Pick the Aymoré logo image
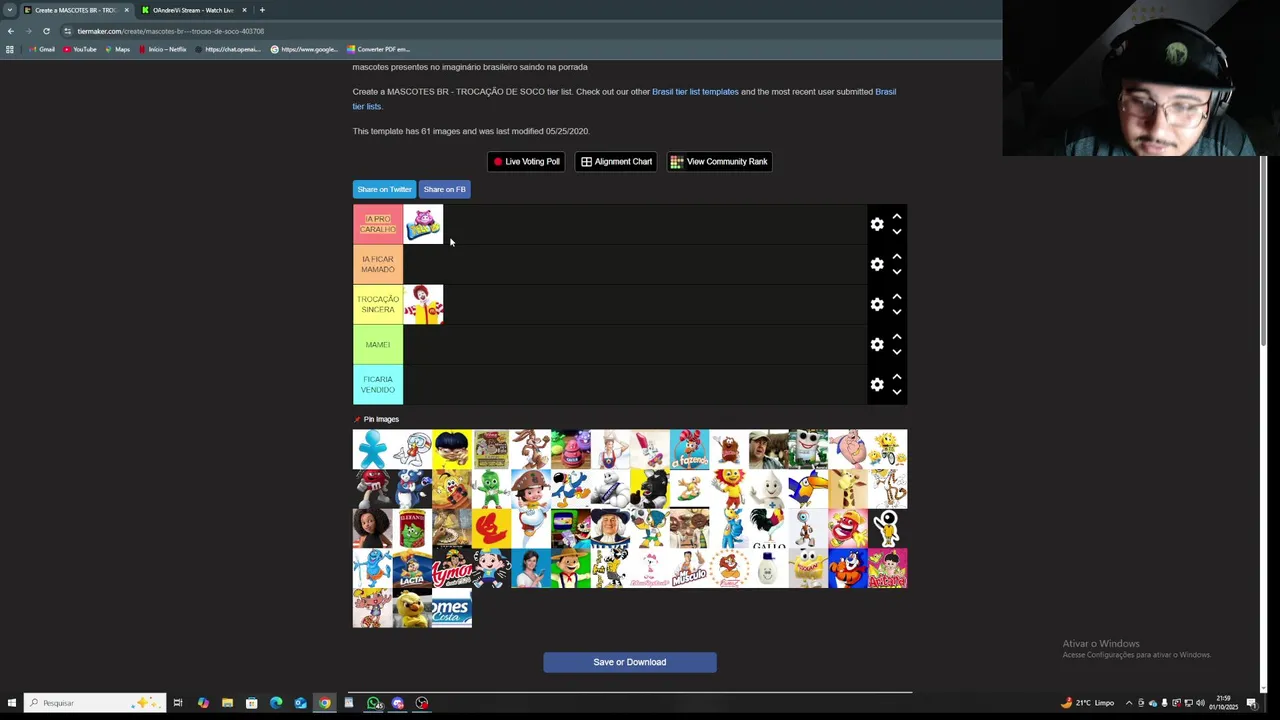The height and width of the screenshot is (720, 1280). (x=451, y=568)
